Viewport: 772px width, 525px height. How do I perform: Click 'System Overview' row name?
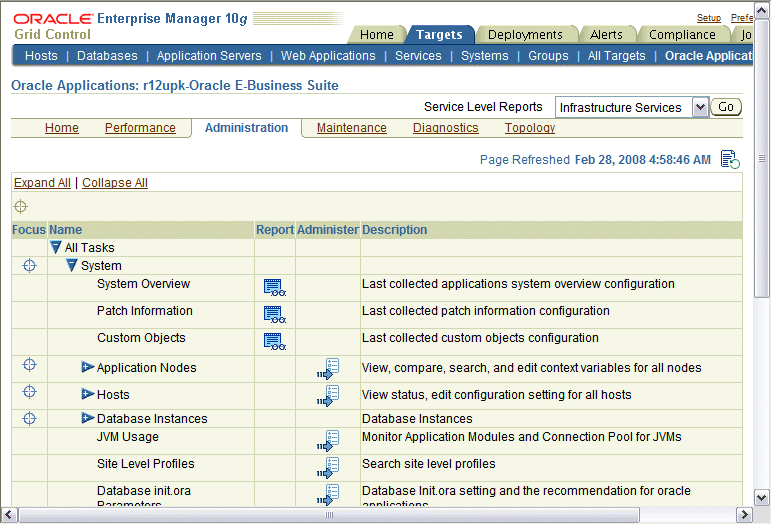[143, 284]
